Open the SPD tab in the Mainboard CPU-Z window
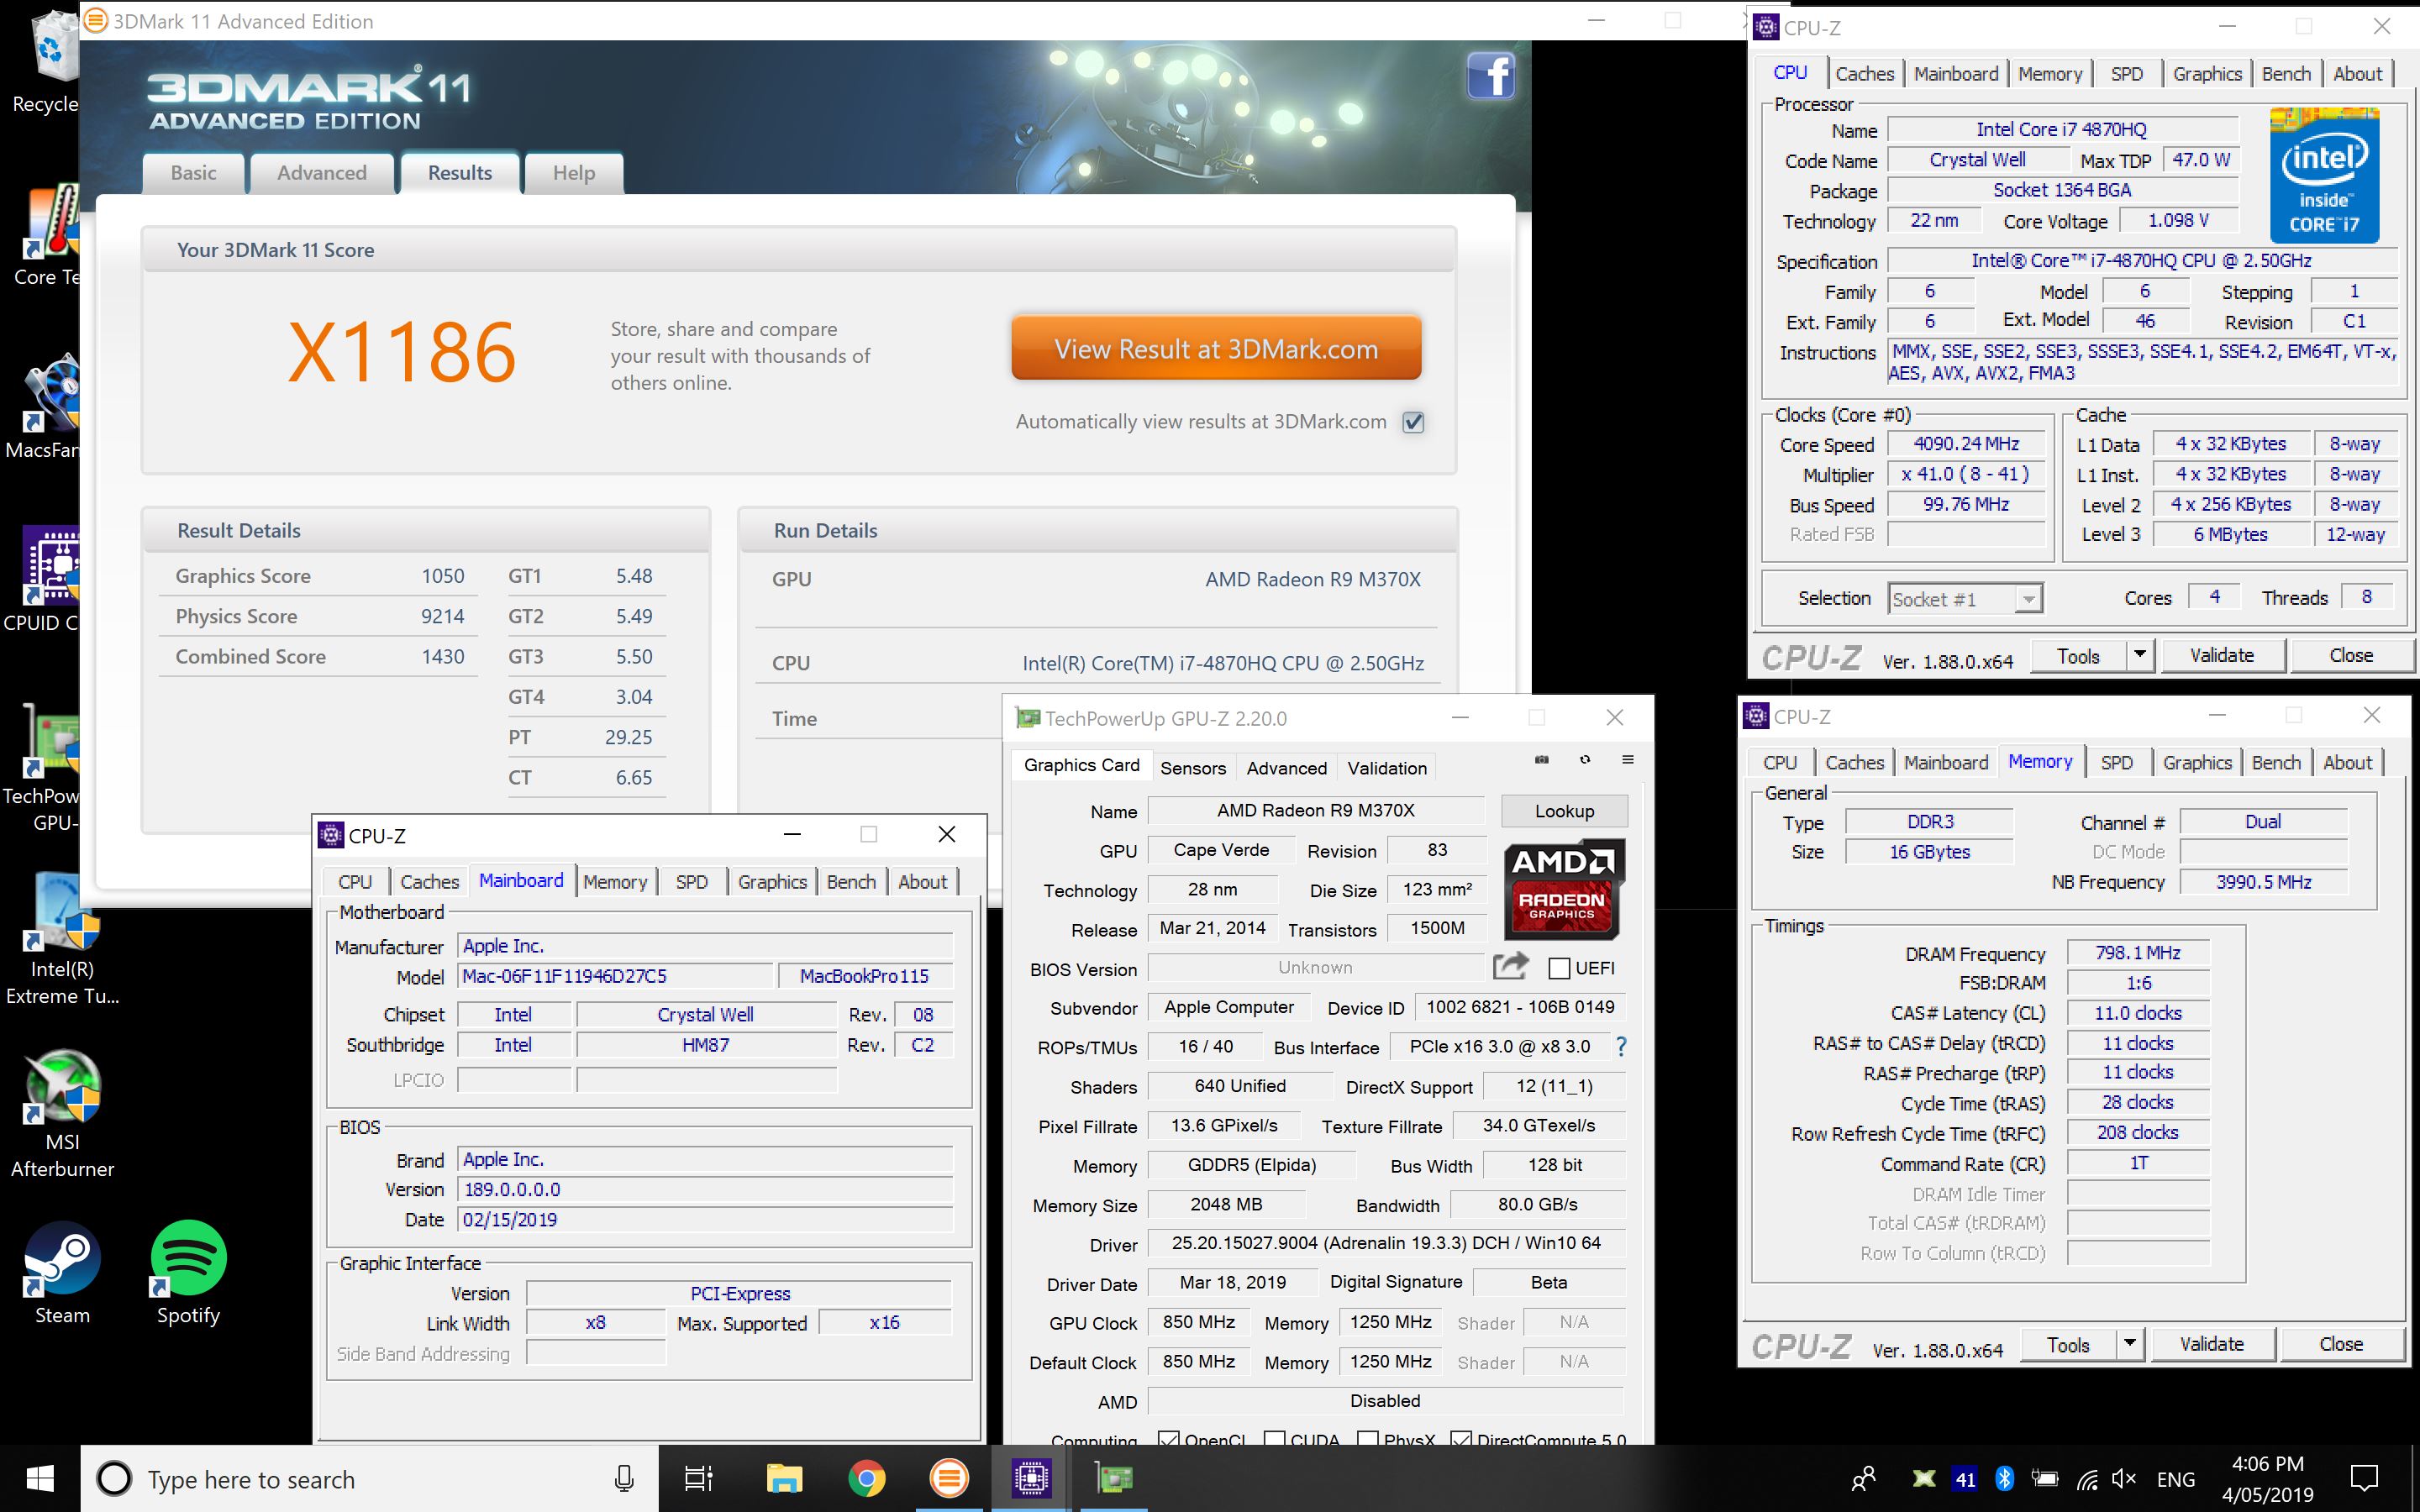 coord(691,881)
